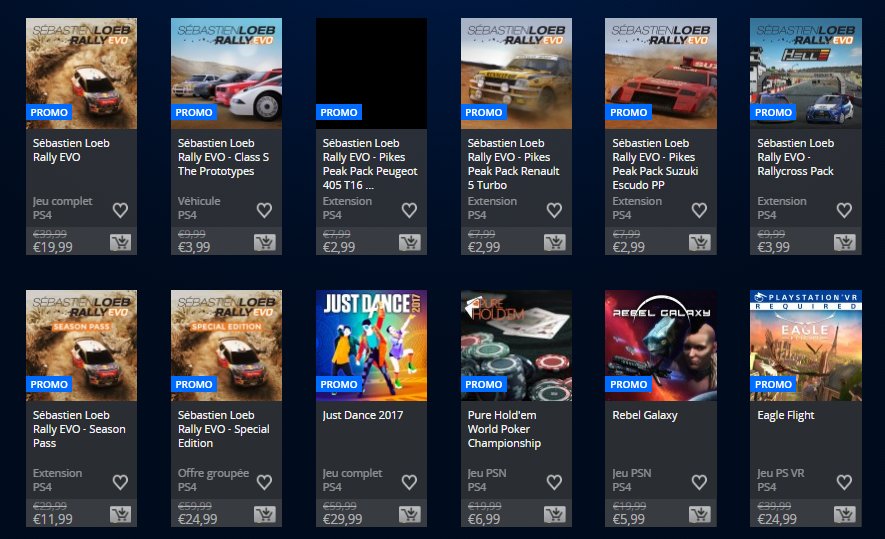Image resolution: width=885 pixels, height=539 pixels.
Task: Wishlist Just Dance 2017 with heart icon
Action: [409, 482]
